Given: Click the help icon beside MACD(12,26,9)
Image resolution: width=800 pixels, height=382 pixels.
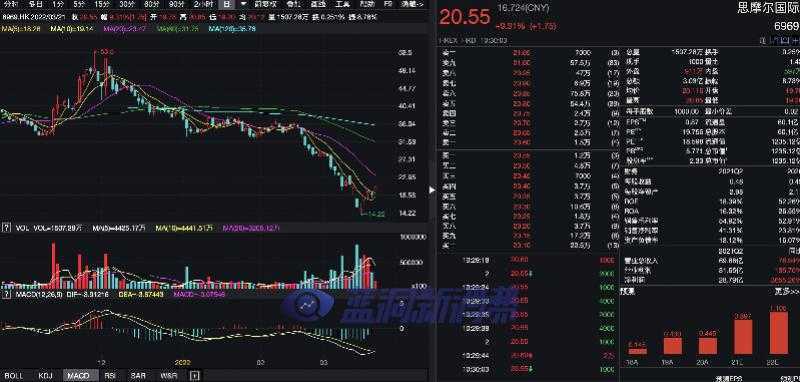Looking at the screenshot, I should pyautogui.click(x=7, y=294).
